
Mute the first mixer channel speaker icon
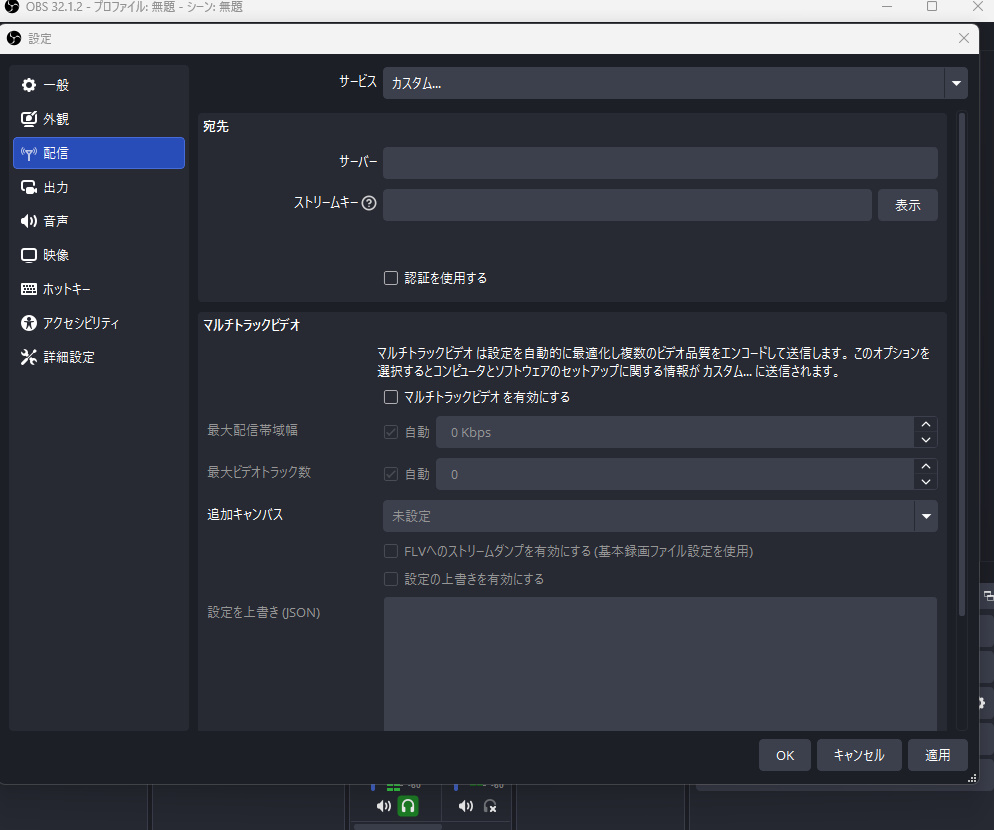[x=384, y=806]
